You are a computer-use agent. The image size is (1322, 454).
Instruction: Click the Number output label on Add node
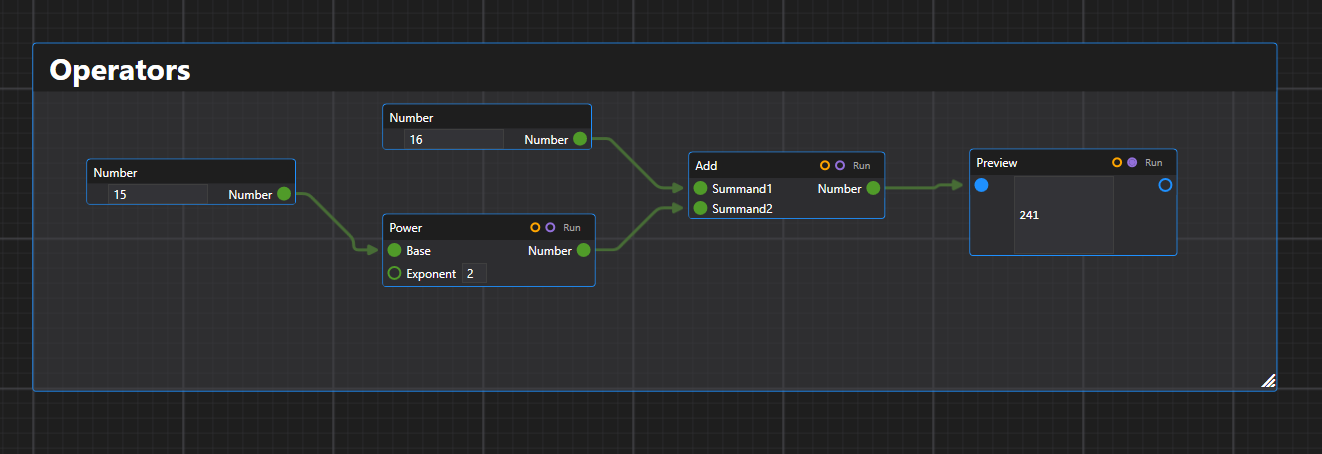click(840, 188)
